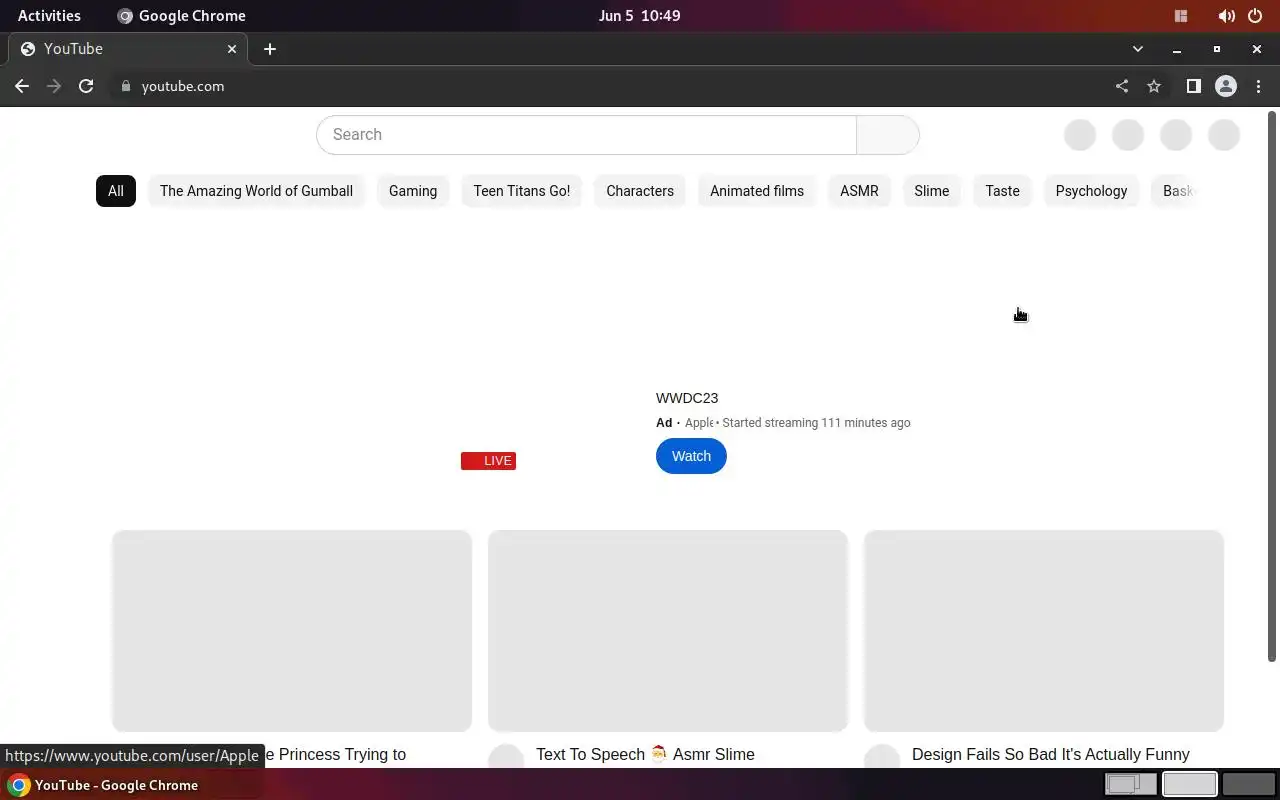Open the Chrome side panel icon
This screenshot has width=1280, height=800.
[1193, 86]
